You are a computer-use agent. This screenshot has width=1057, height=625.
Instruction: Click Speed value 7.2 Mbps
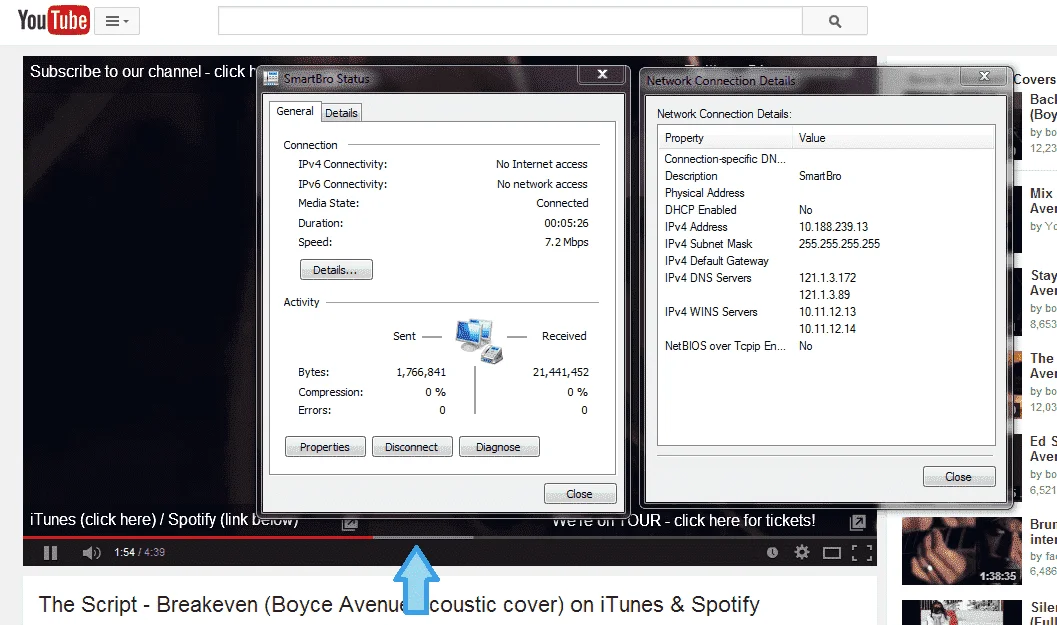point(566,242)
